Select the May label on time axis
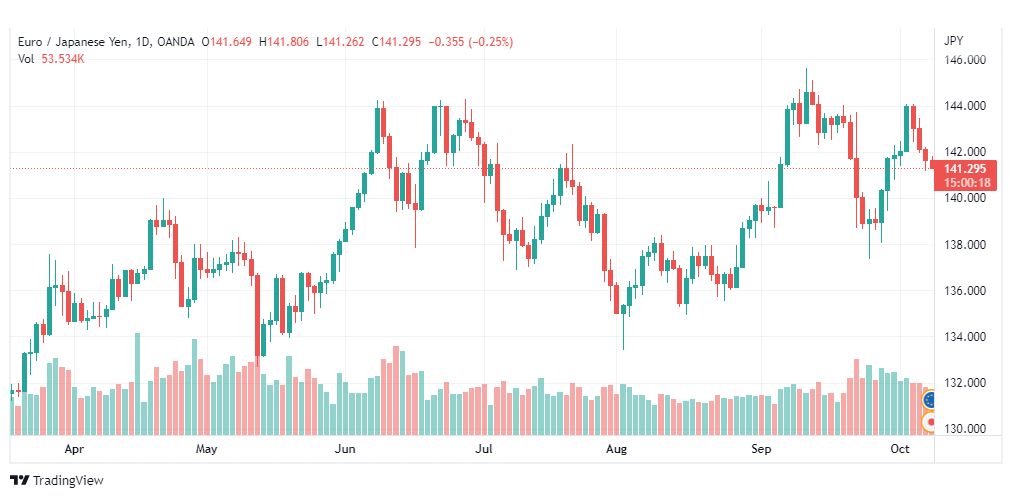 click(x=207, y=448)
